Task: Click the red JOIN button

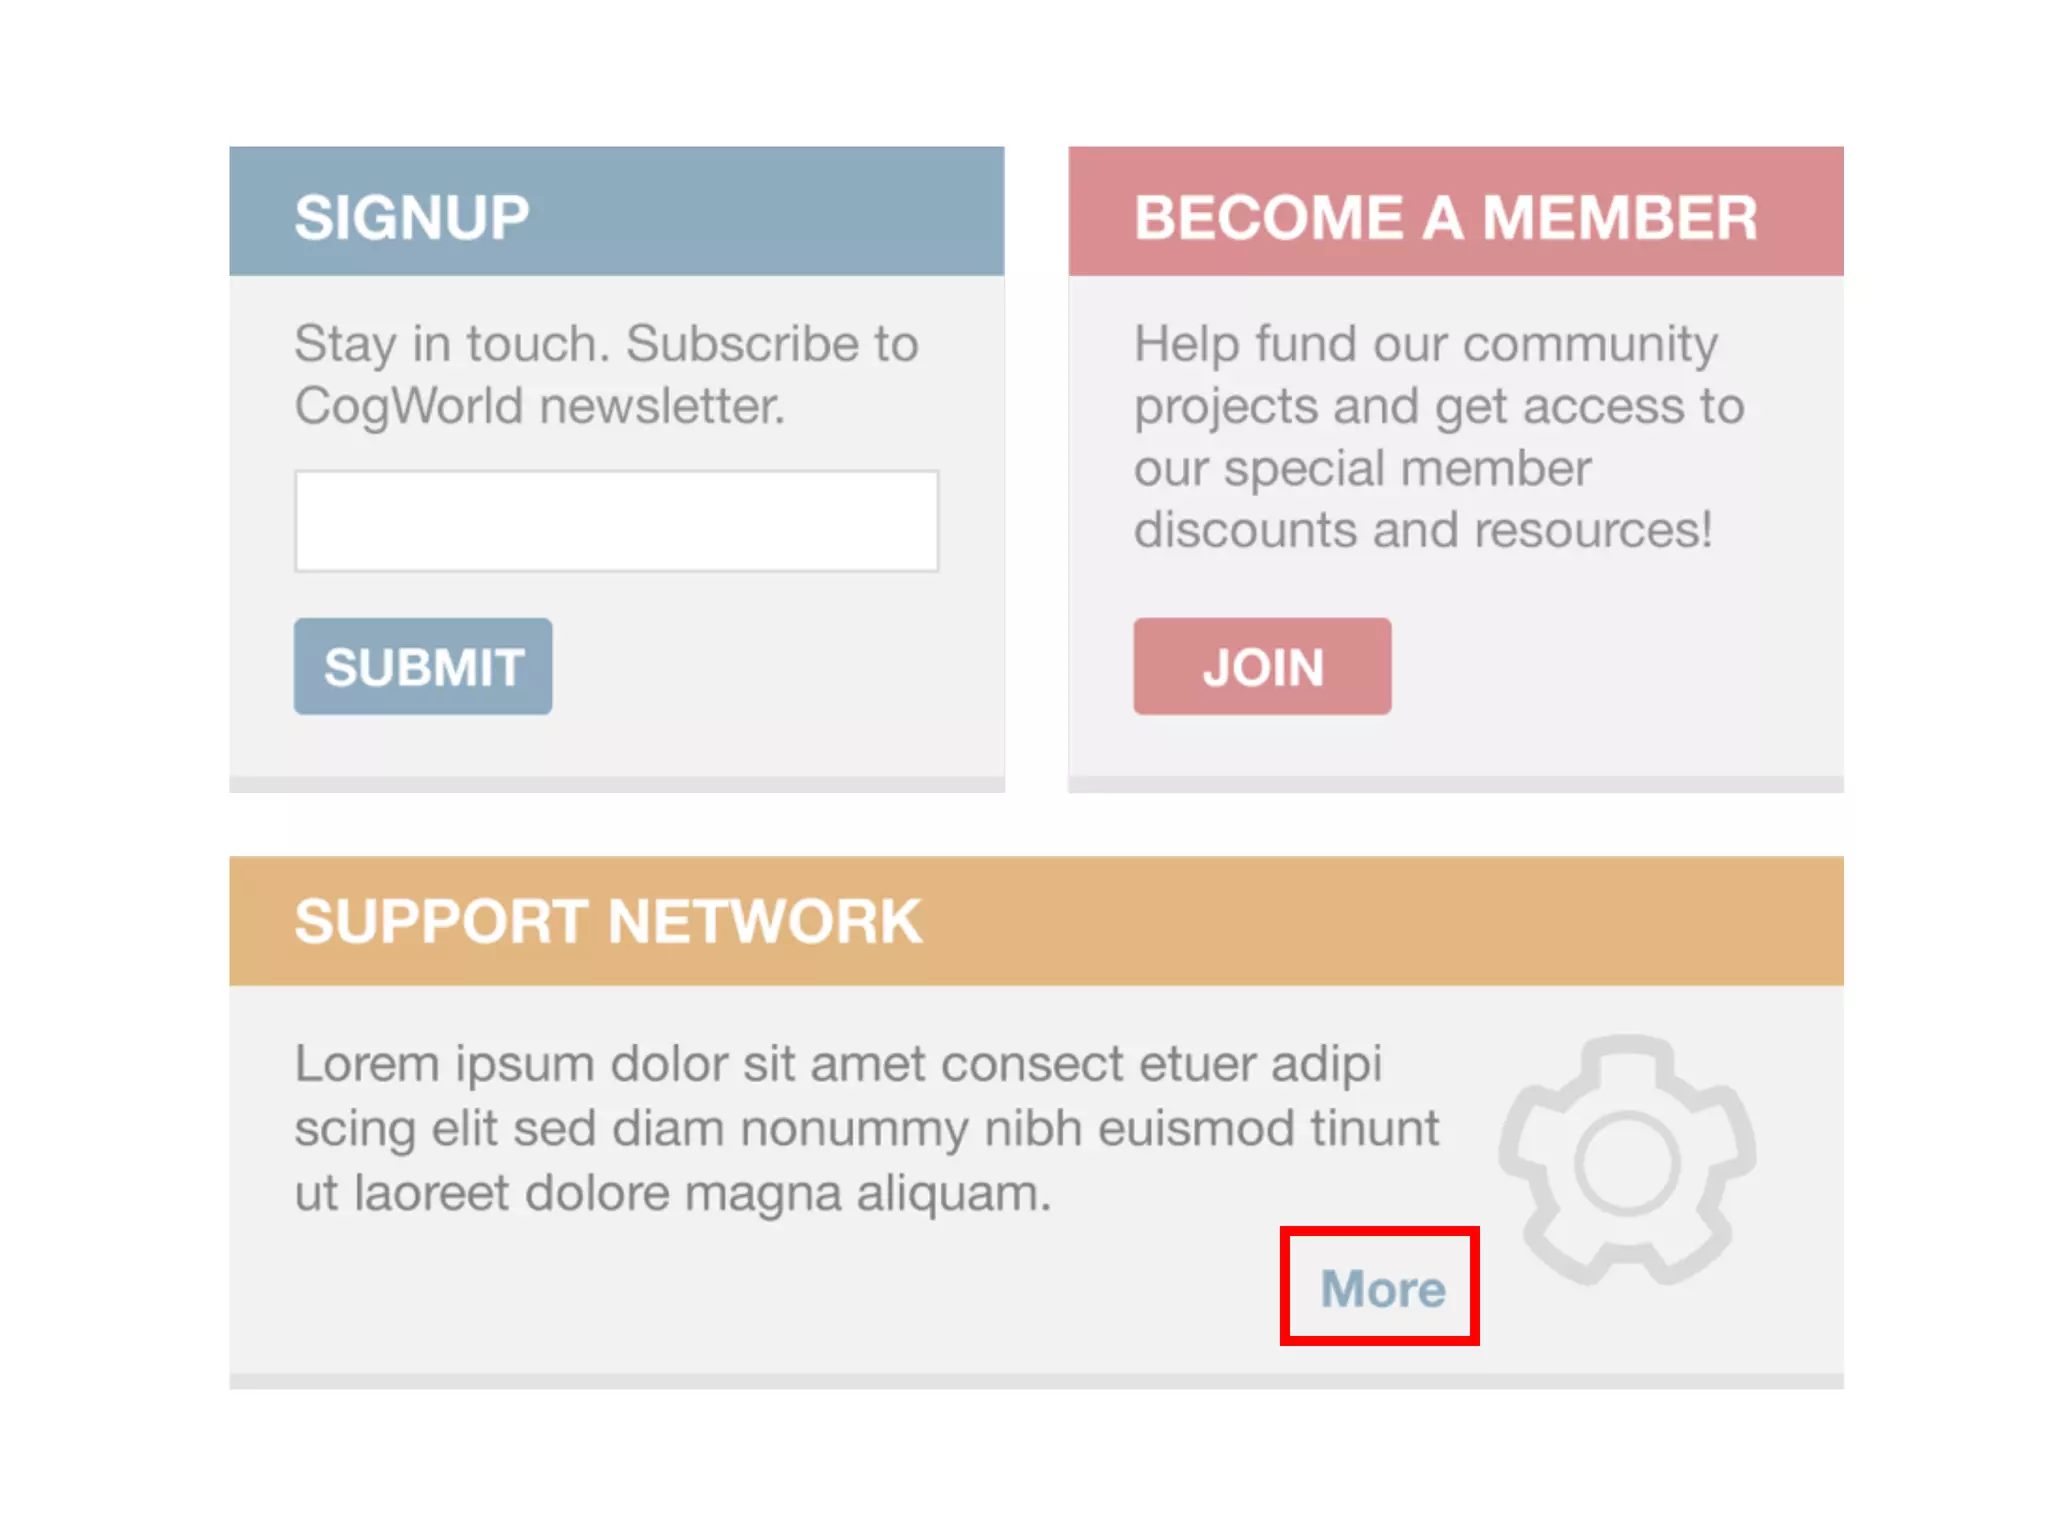Action: point(1262,666)
